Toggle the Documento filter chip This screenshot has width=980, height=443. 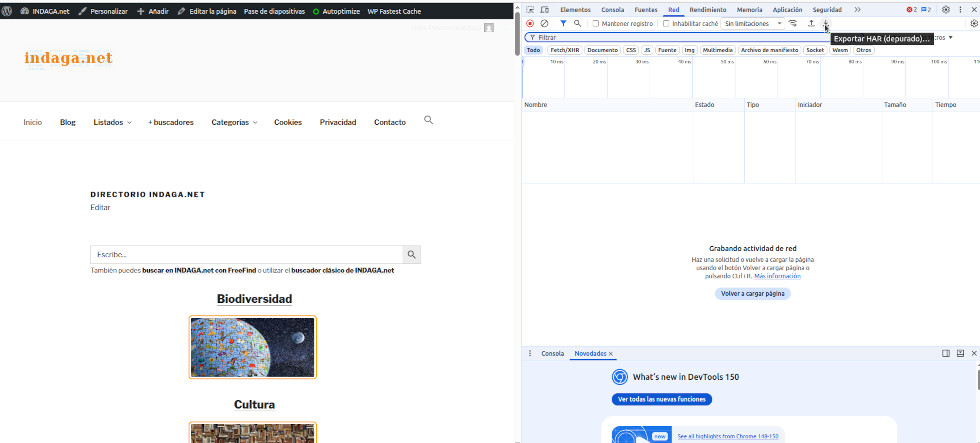(x=602, y=50)
